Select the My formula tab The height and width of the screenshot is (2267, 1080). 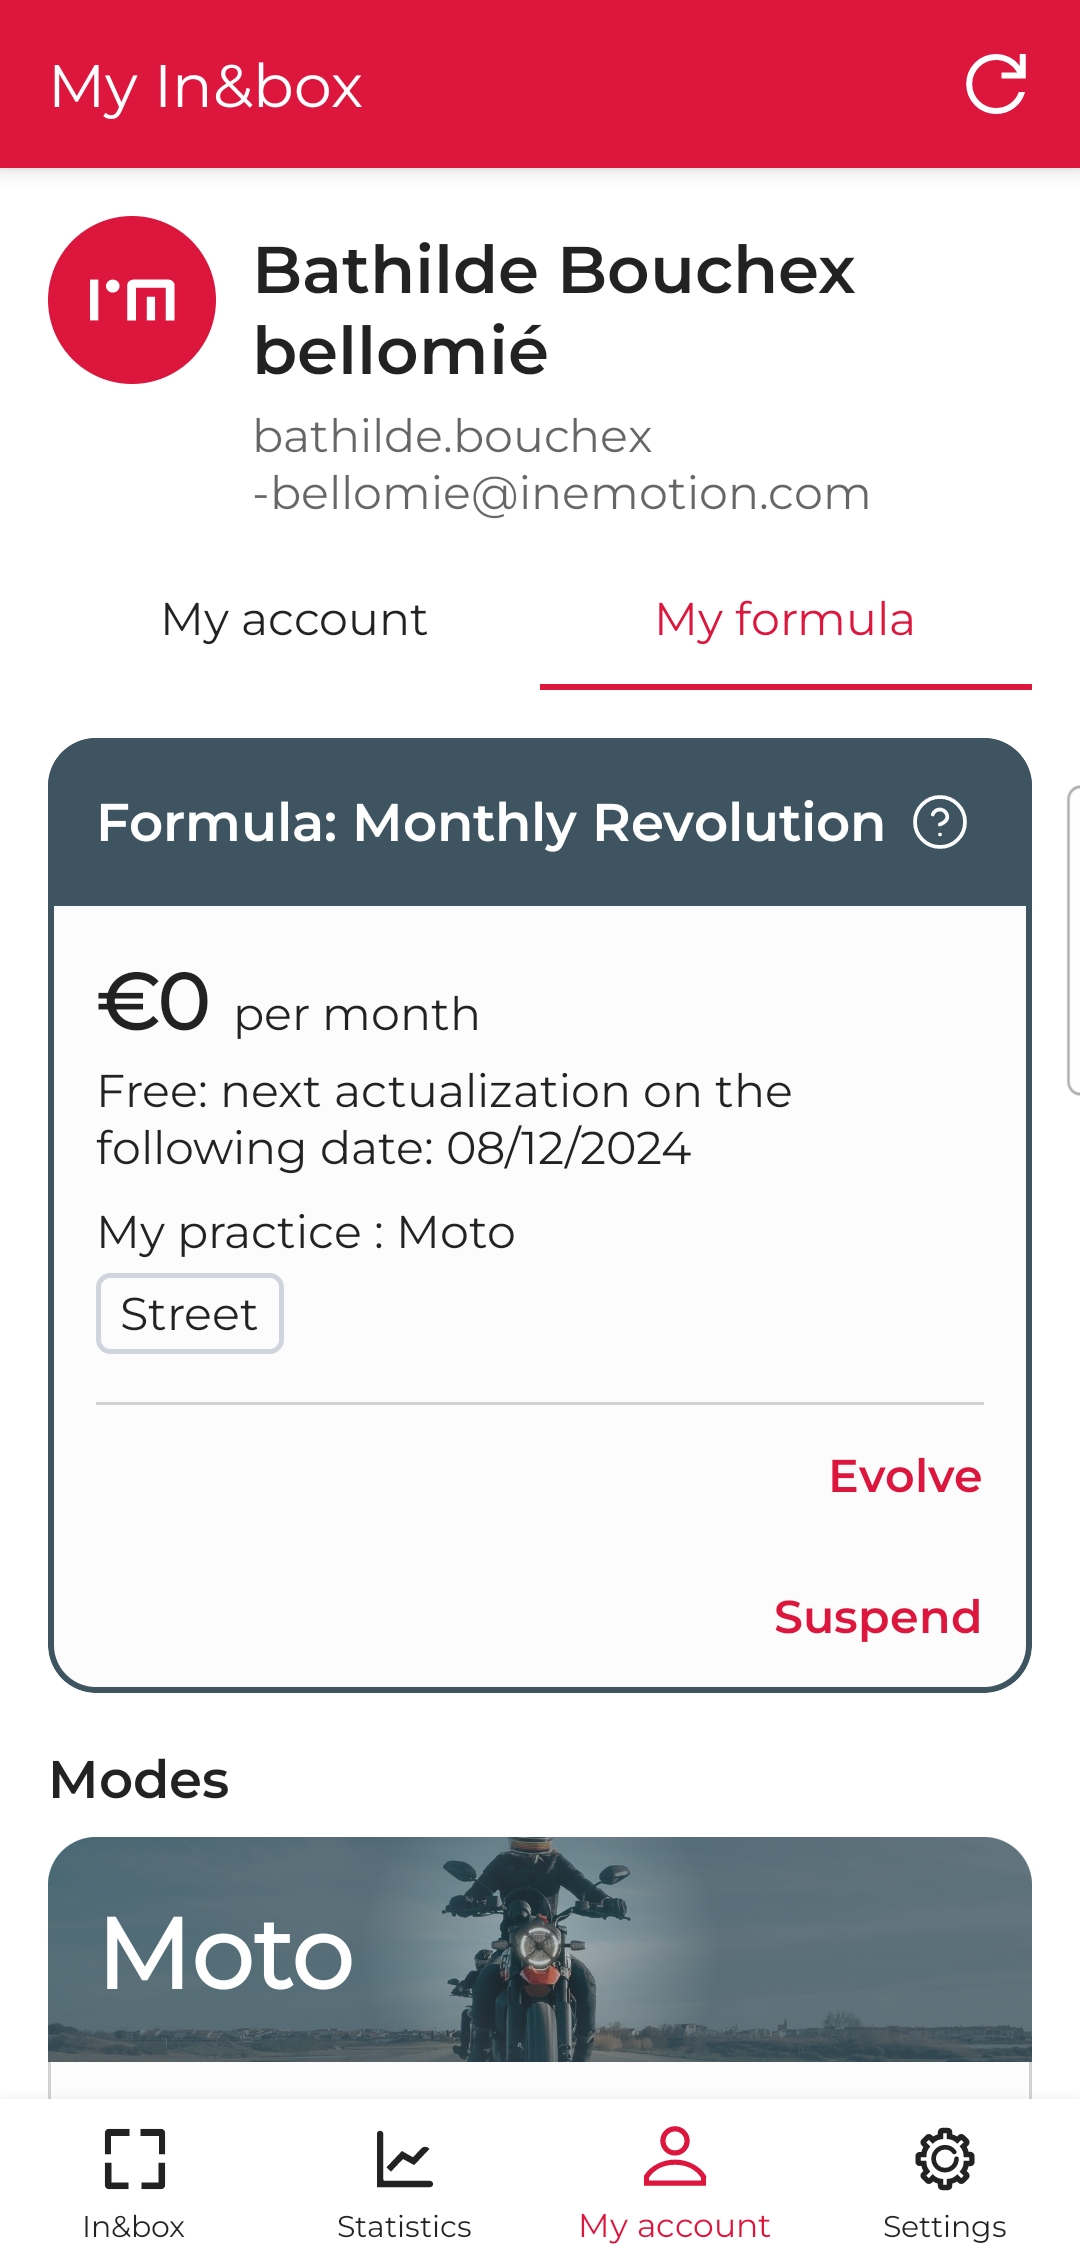pos(786,619)
